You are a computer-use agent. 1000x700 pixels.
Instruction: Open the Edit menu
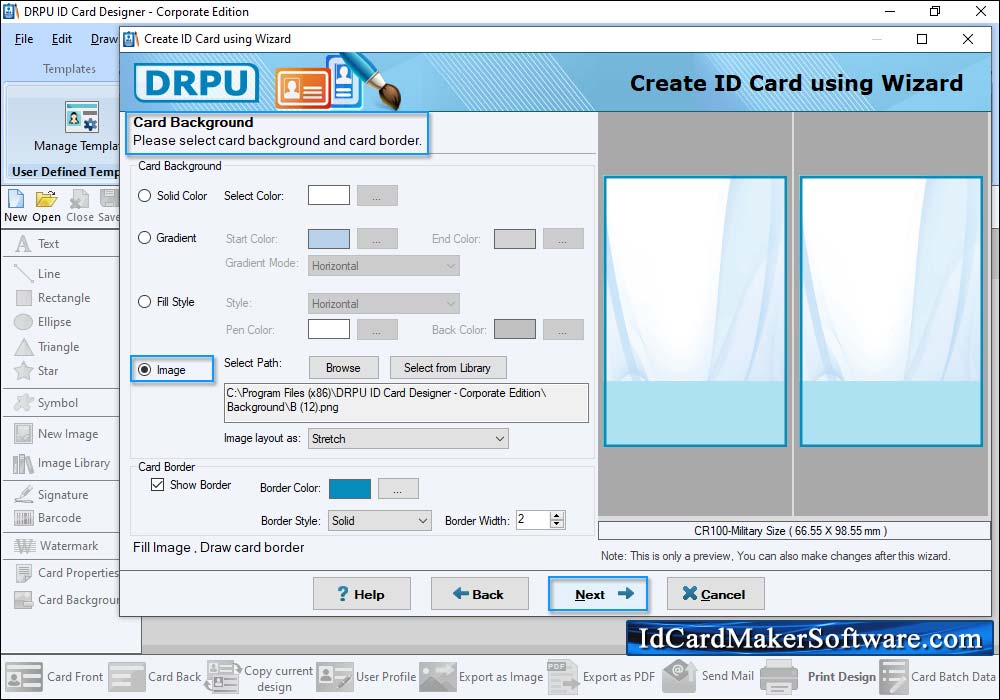(x=62, y=39)
